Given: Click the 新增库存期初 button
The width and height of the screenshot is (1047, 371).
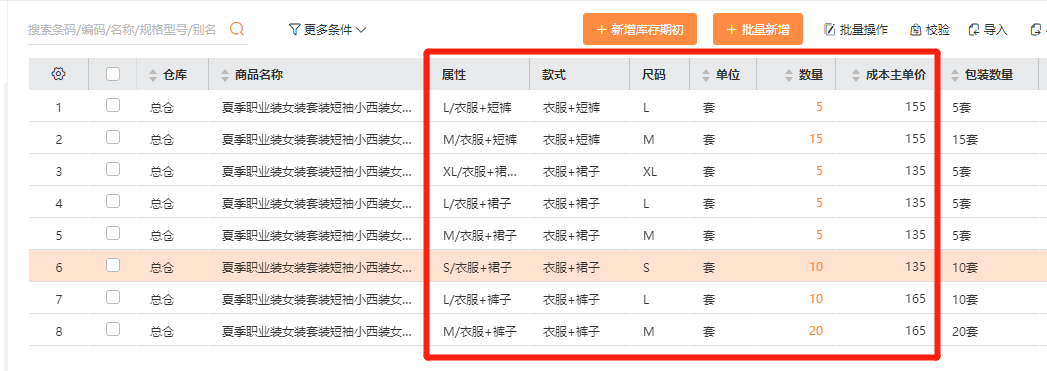Looking at the screenshot, I should pos(640,29).
